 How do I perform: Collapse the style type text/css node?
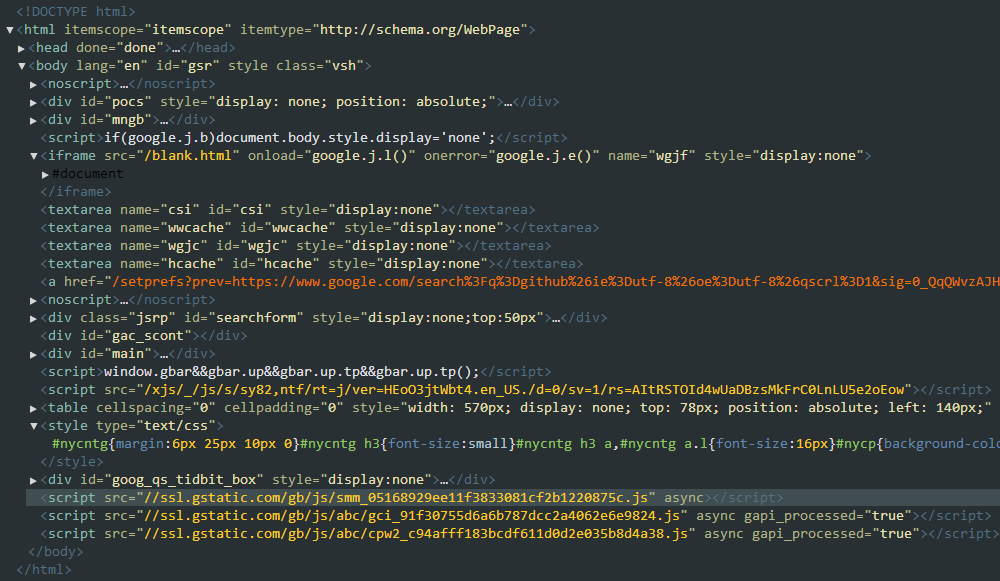[33, 425]
